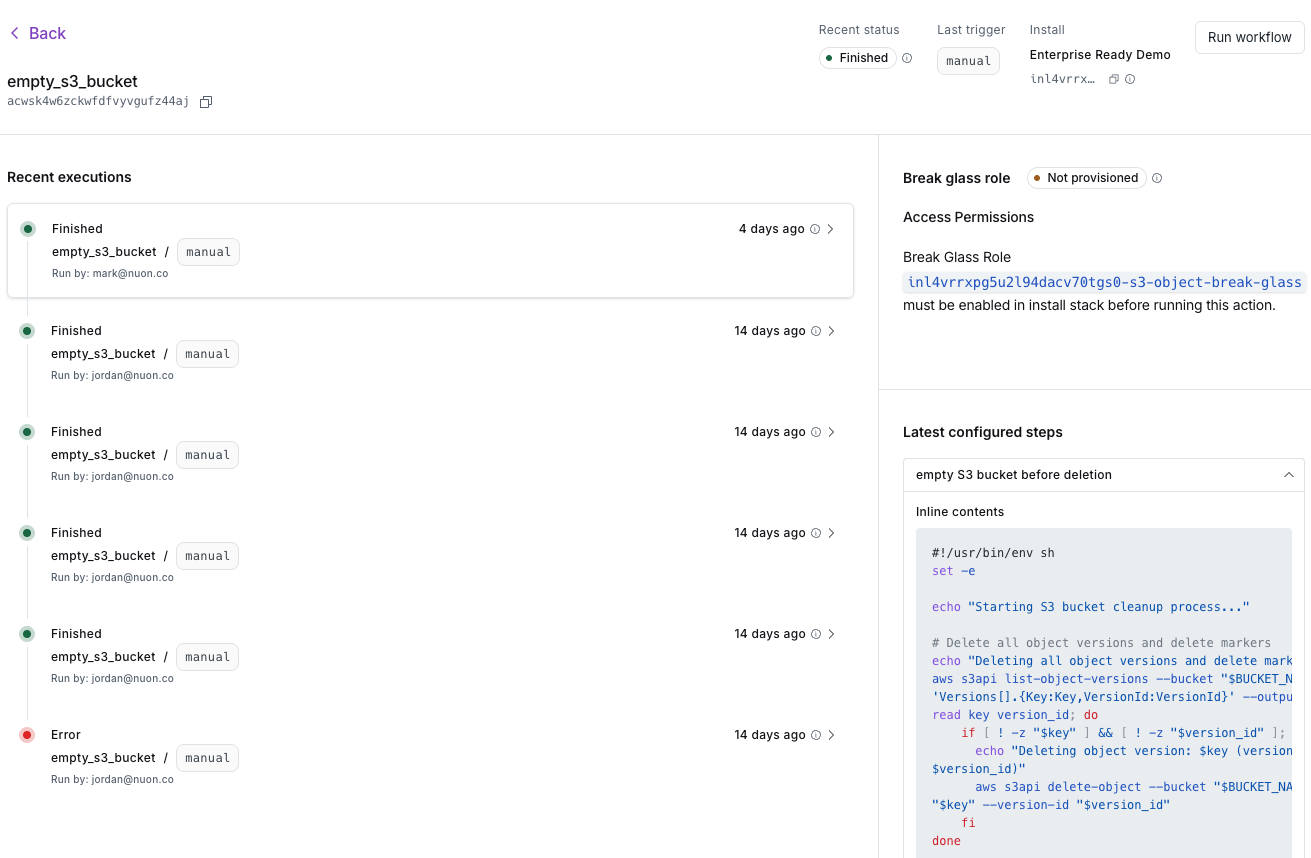Screen dimensions: 1311x858
Task: Expand the top execution with its right chevron
Action: 831,229
